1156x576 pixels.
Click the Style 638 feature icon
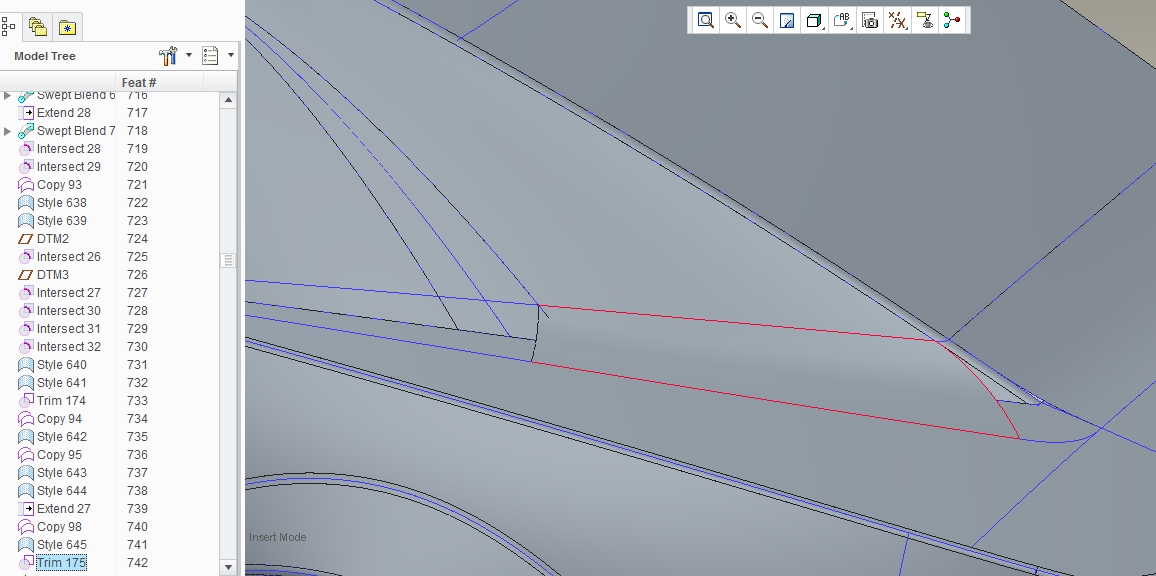26,203
